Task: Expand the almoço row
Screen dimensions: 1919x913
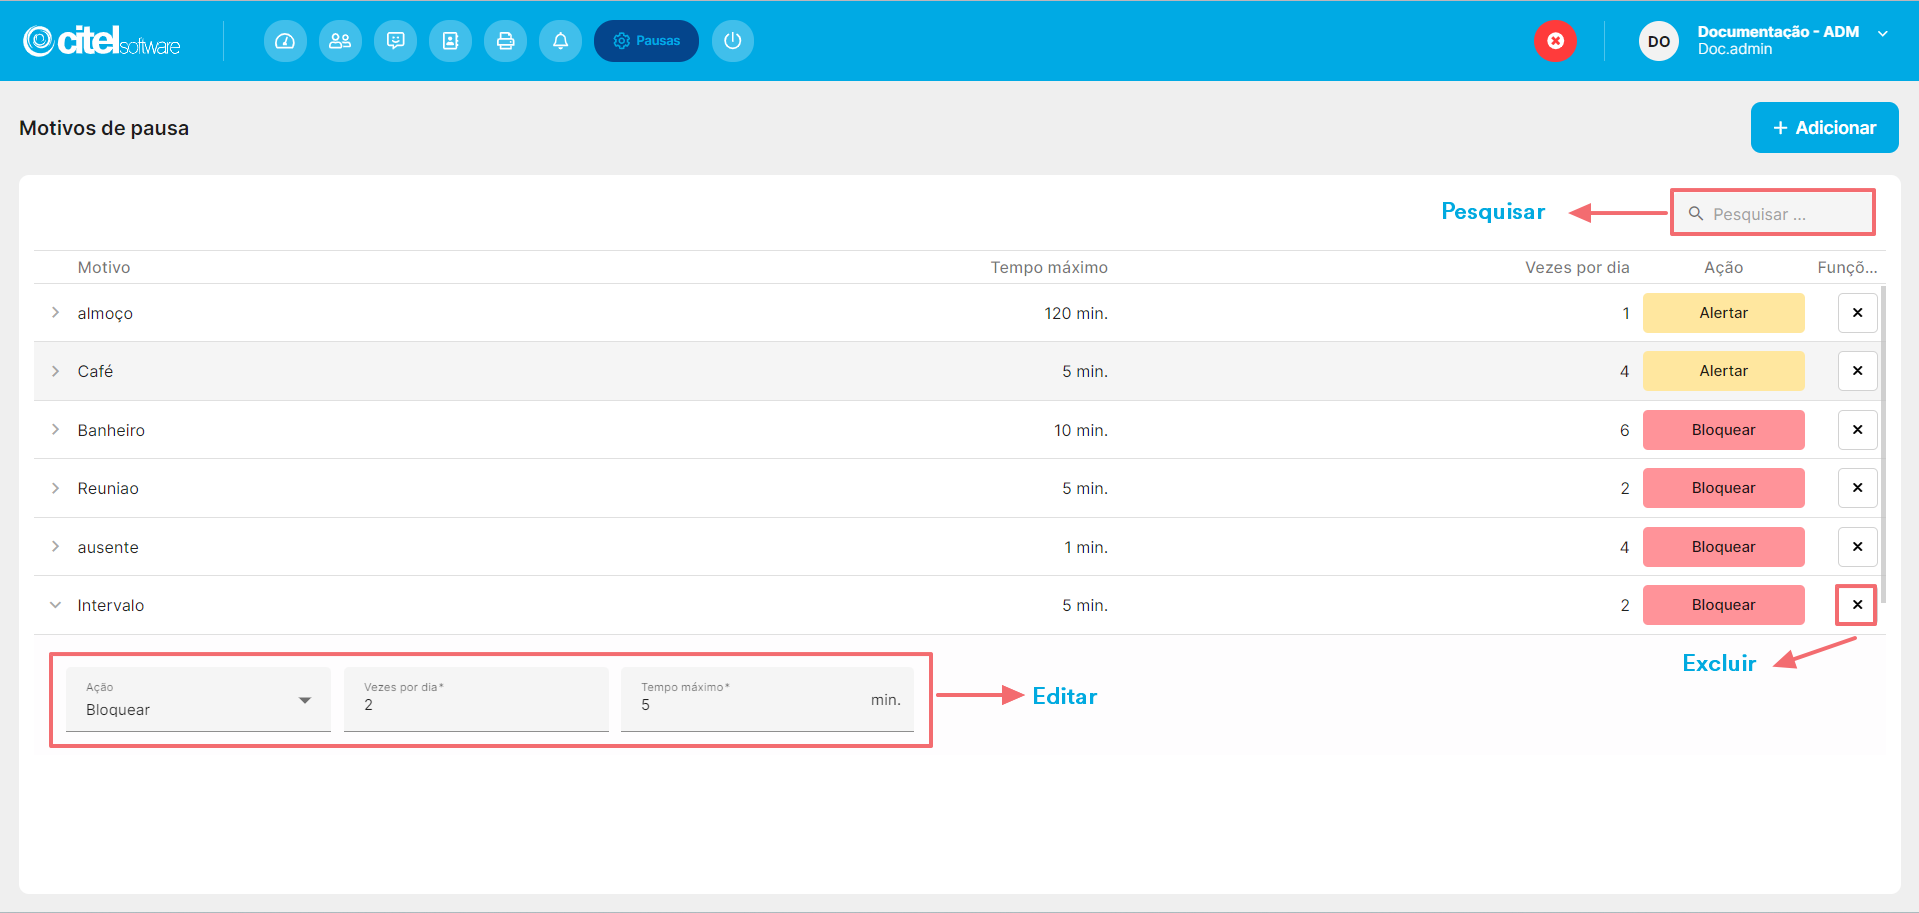Action: tap(55, 313)
